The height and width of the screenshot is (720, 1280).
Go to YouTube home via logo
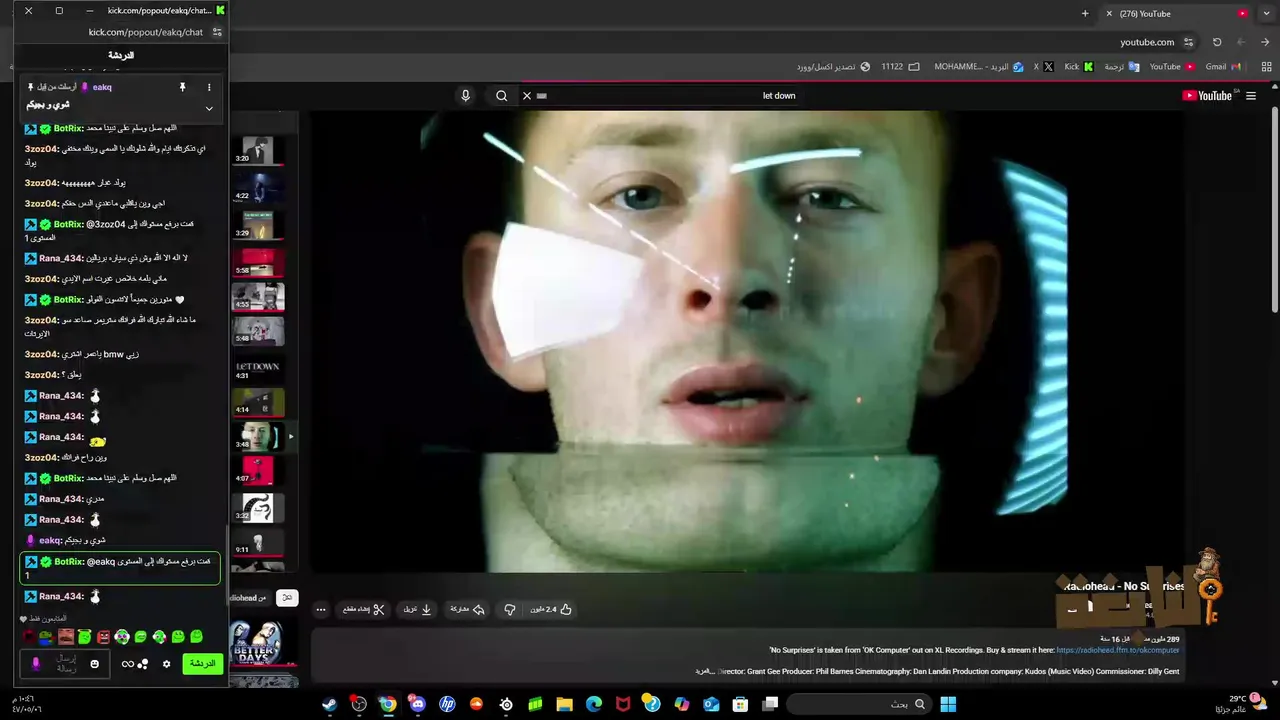[x=1210, y=96]
